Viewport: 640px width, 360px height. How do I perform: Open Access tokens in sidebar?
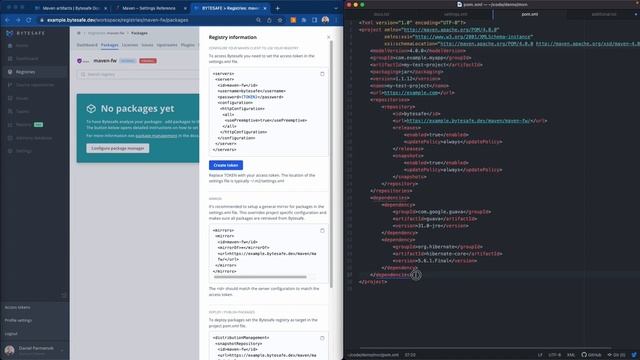point(18,307)
